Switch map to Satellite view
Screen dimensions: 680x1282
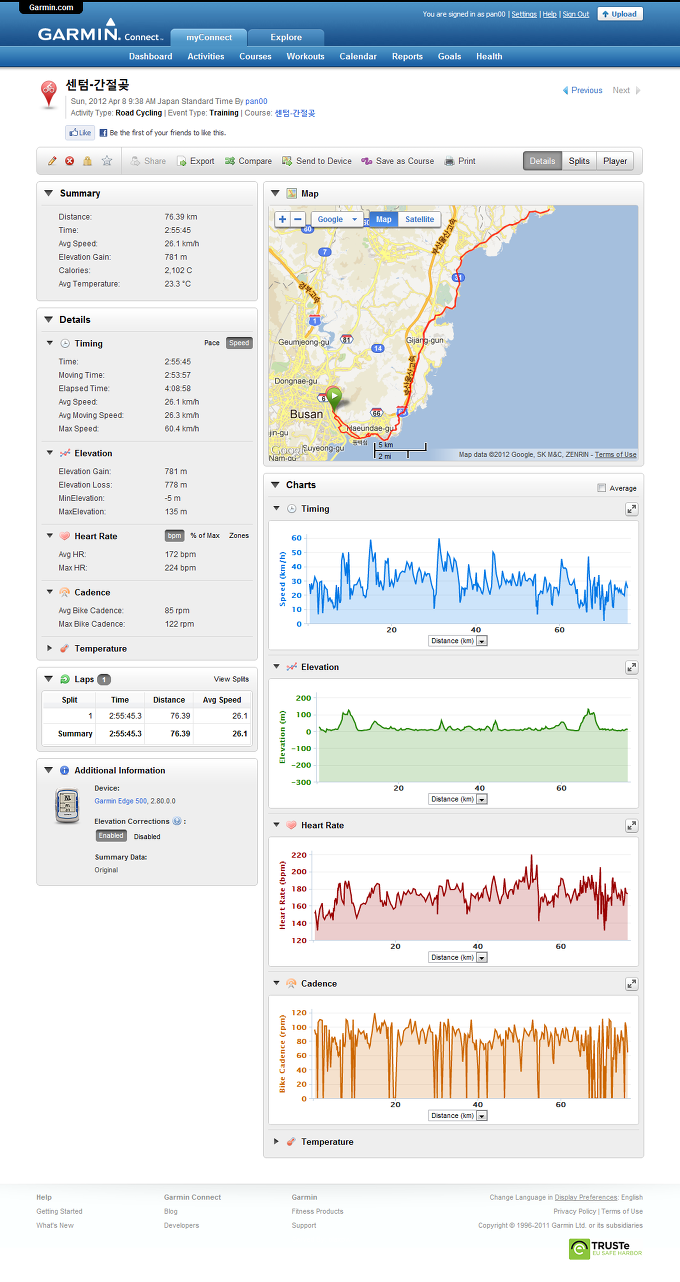420,219
